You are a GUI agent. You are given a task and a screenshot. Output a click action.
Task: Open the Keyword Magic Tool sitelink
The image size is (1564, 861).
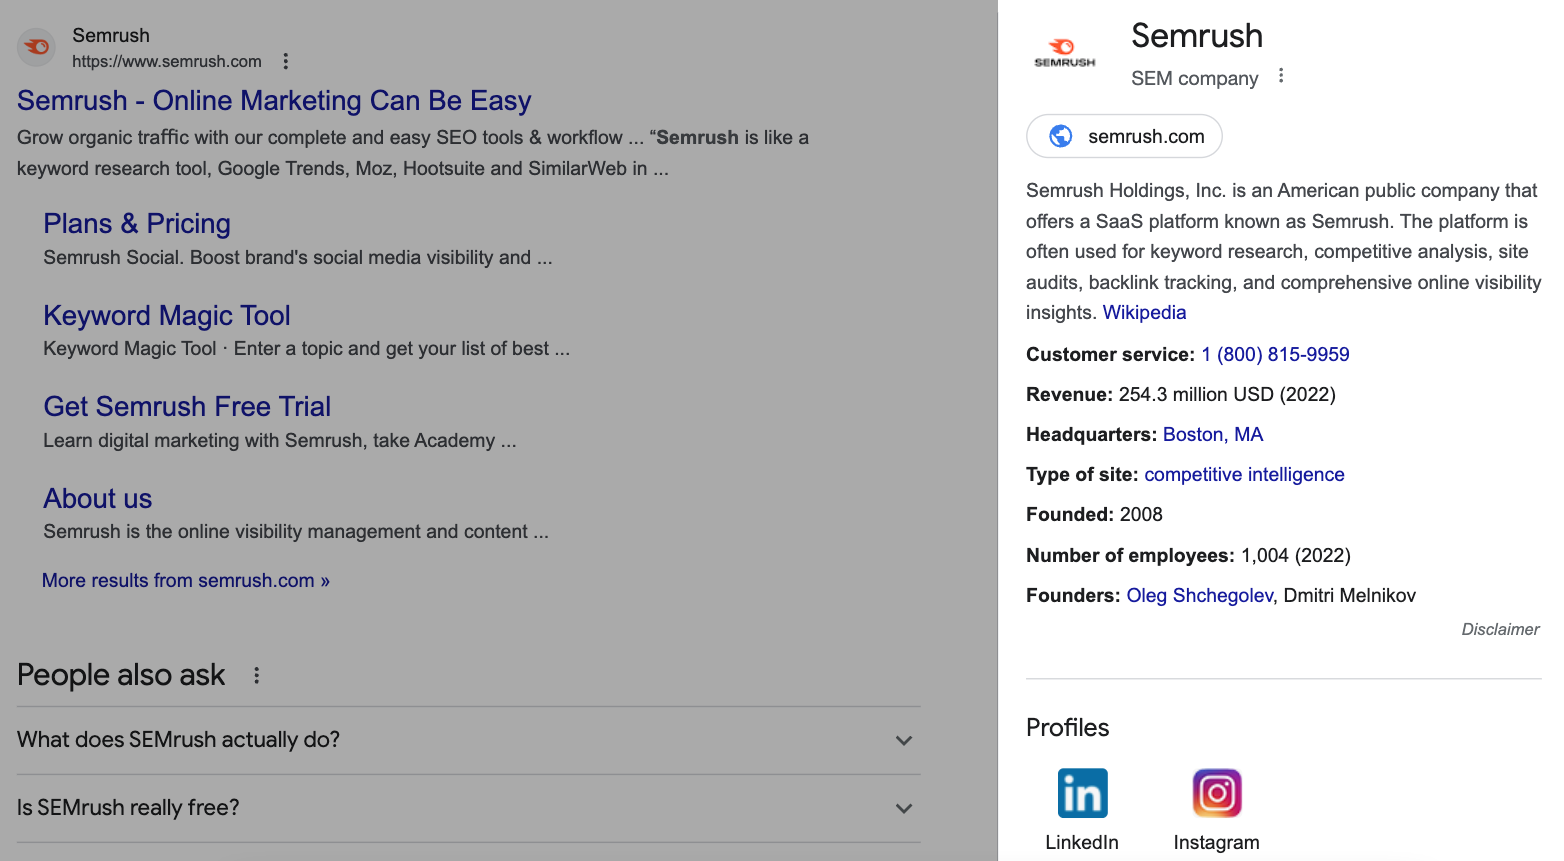coord(167,316)
